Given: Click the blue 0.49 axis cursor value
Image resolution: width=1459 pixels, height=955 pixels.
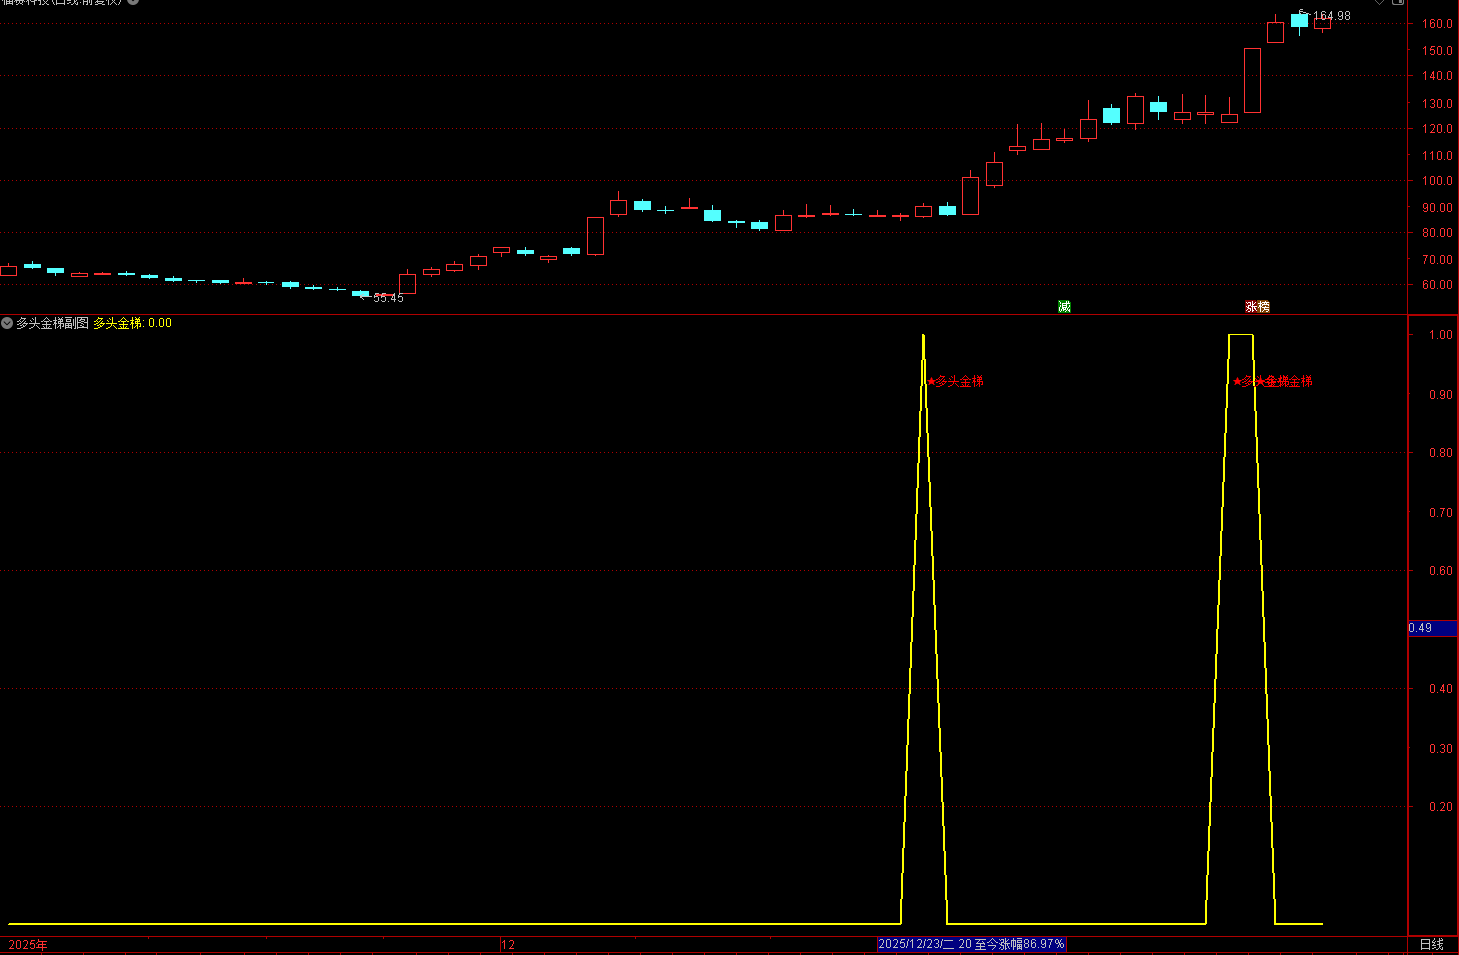Looking at the screenshot, I should [1432, 628].
